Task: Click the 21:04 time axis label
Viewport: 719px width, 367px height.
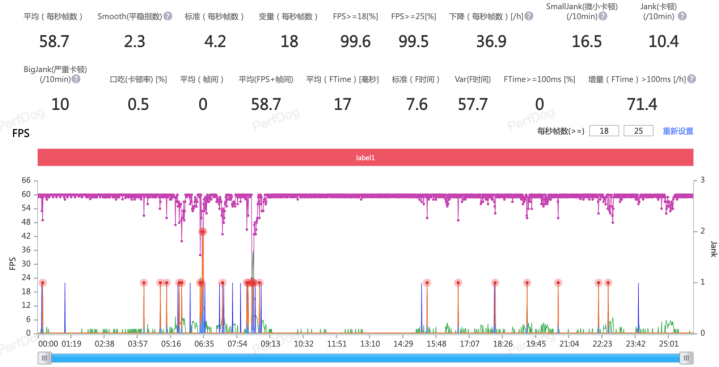Action: pos(569,344)
